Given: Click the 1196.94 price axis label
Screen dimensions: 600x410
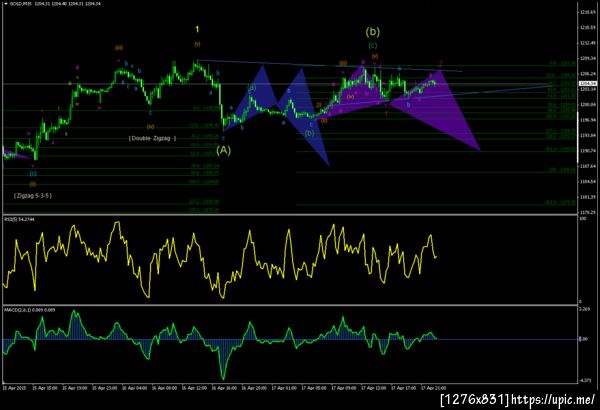Looking at the screenshot, I should tap(587, 120).
